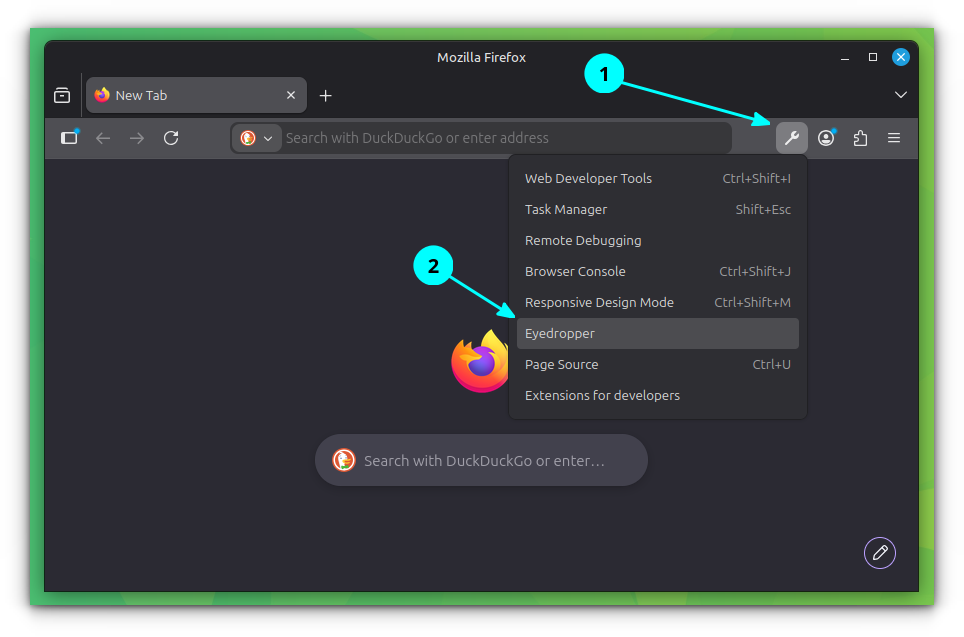
Task: Open the Extensions puzzle icon
Action: click(860, 138)
